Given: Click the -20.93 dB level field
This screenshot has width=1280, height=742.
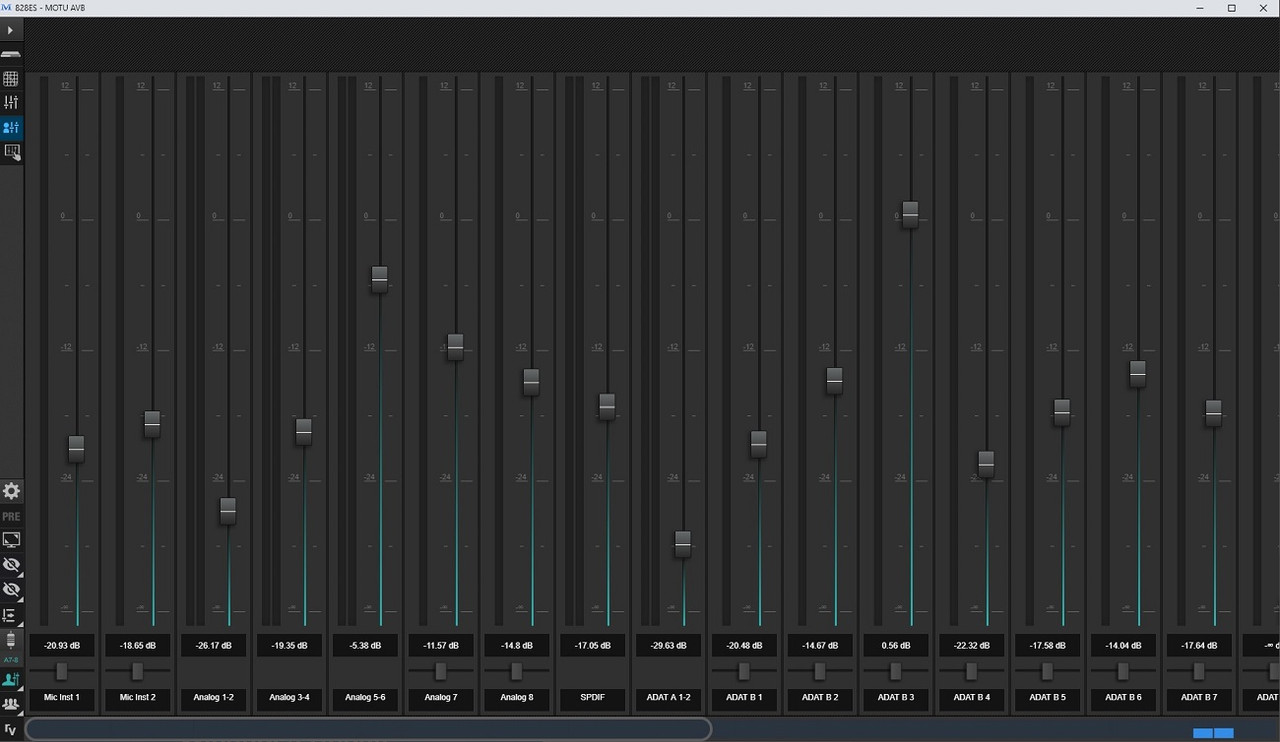Looking at the screenshot, I should click(62, 646).
